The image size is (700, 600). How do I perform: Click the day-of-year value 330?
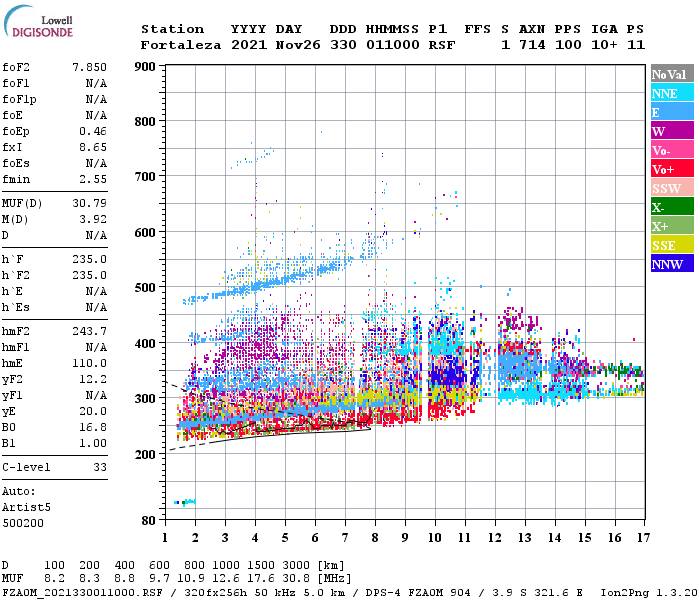coord(343,45)
